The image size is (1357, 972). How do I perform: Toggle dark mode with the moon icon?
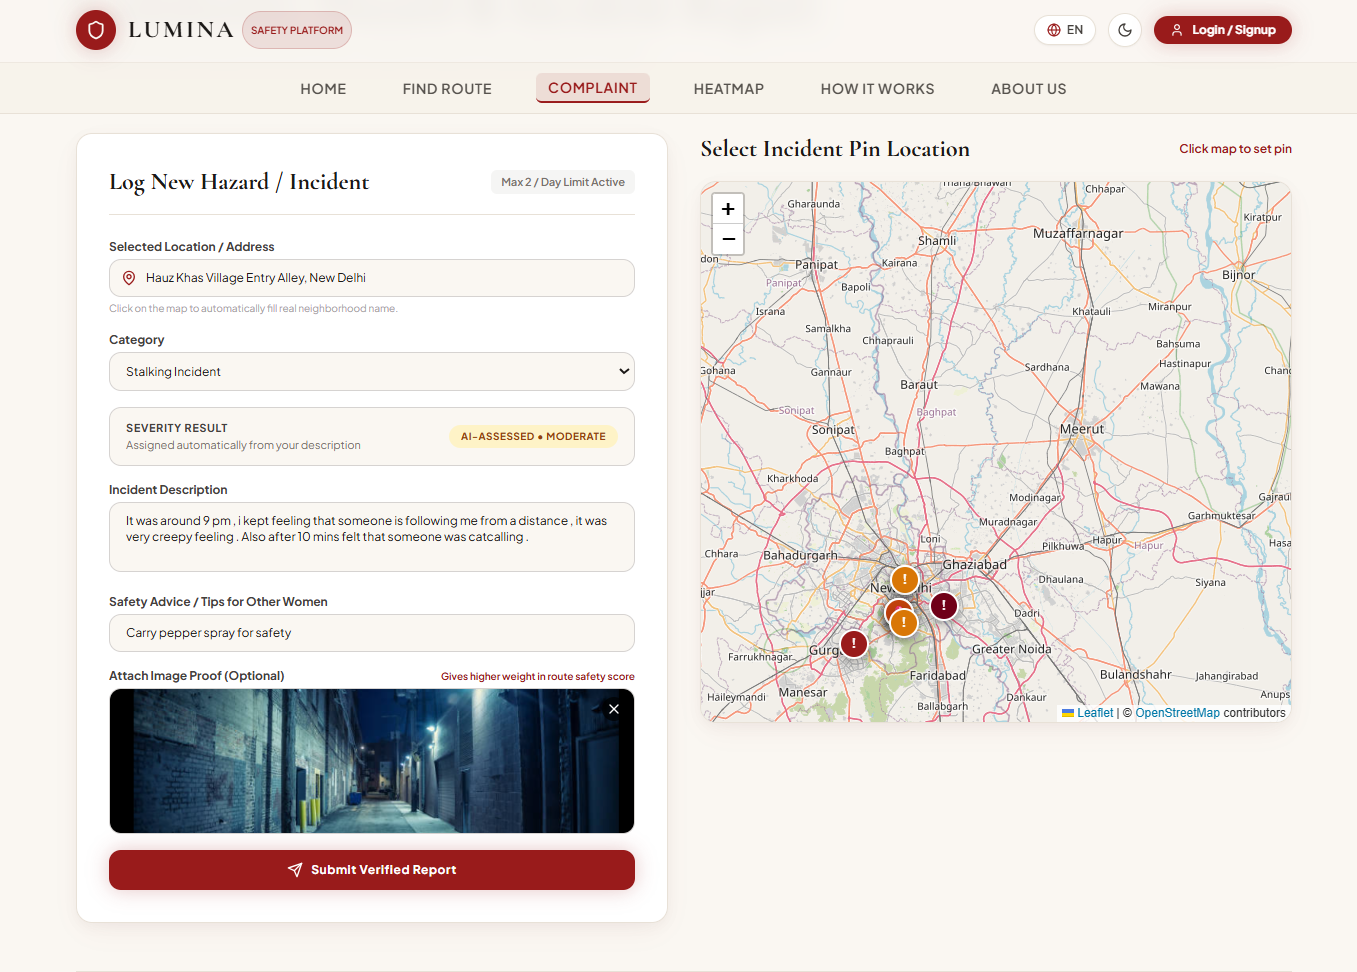(x=1125, y=30)
